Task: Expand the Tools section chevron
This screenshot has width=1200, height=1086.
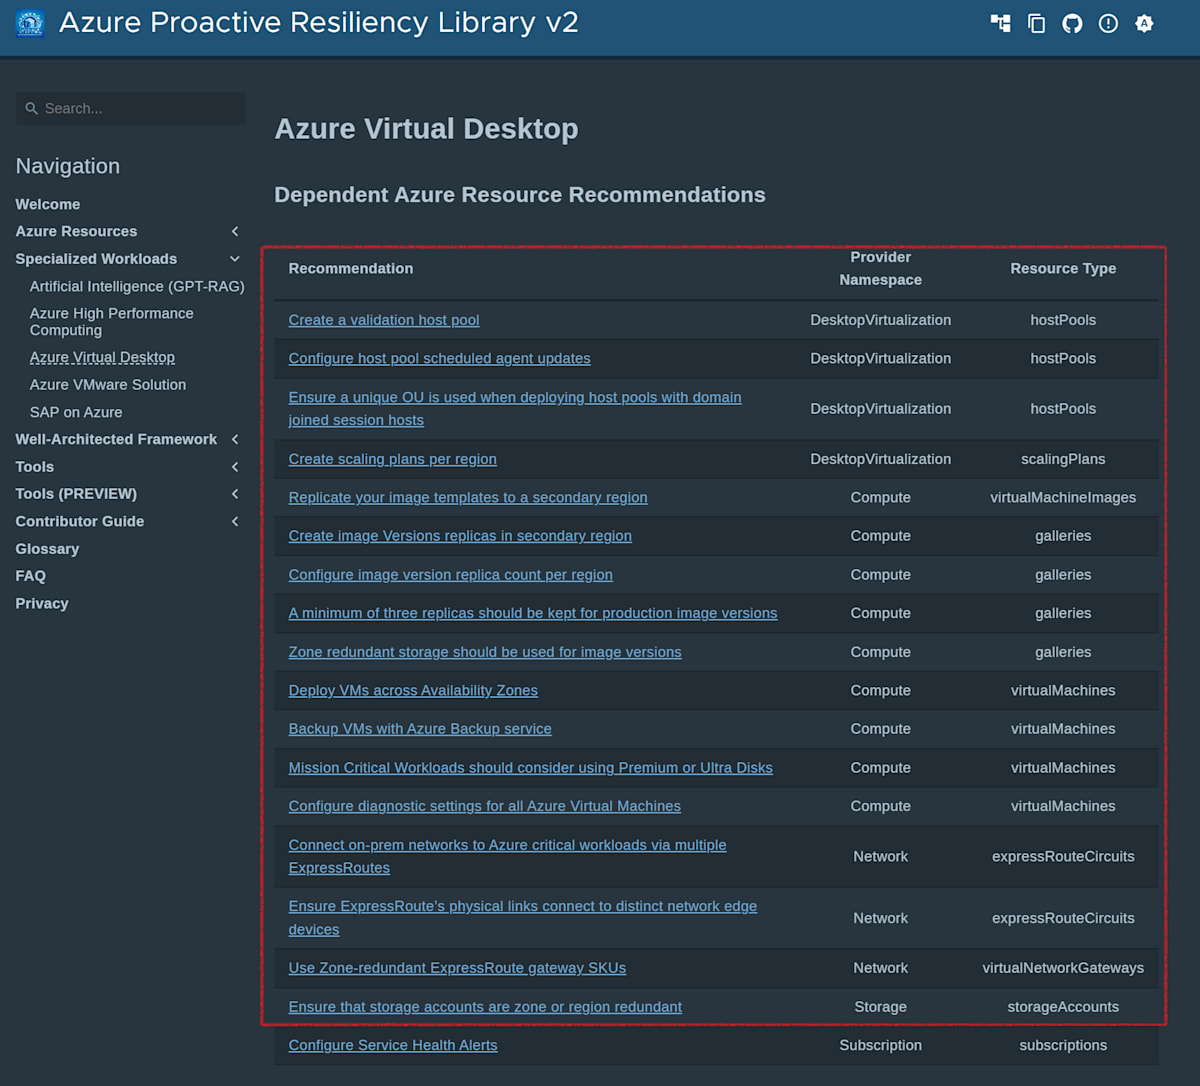Action: tap(235, 467)
